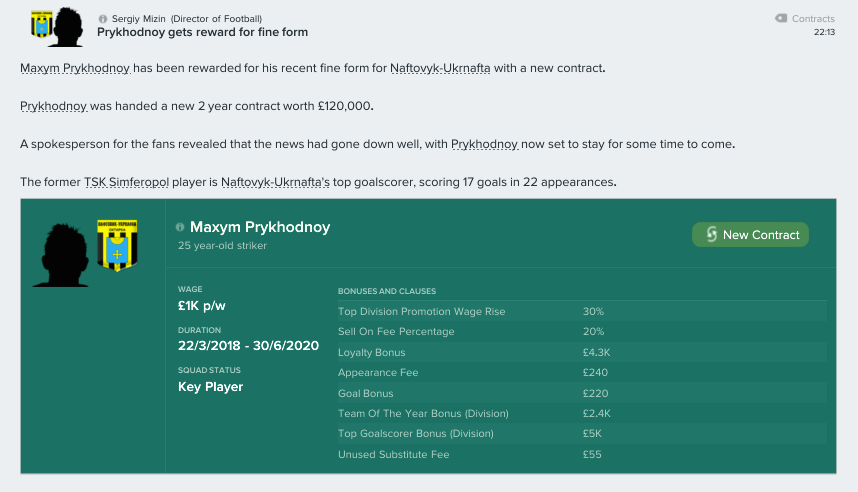Click the Contracts tag icon
858x492 pixels.
click(781, 18)
